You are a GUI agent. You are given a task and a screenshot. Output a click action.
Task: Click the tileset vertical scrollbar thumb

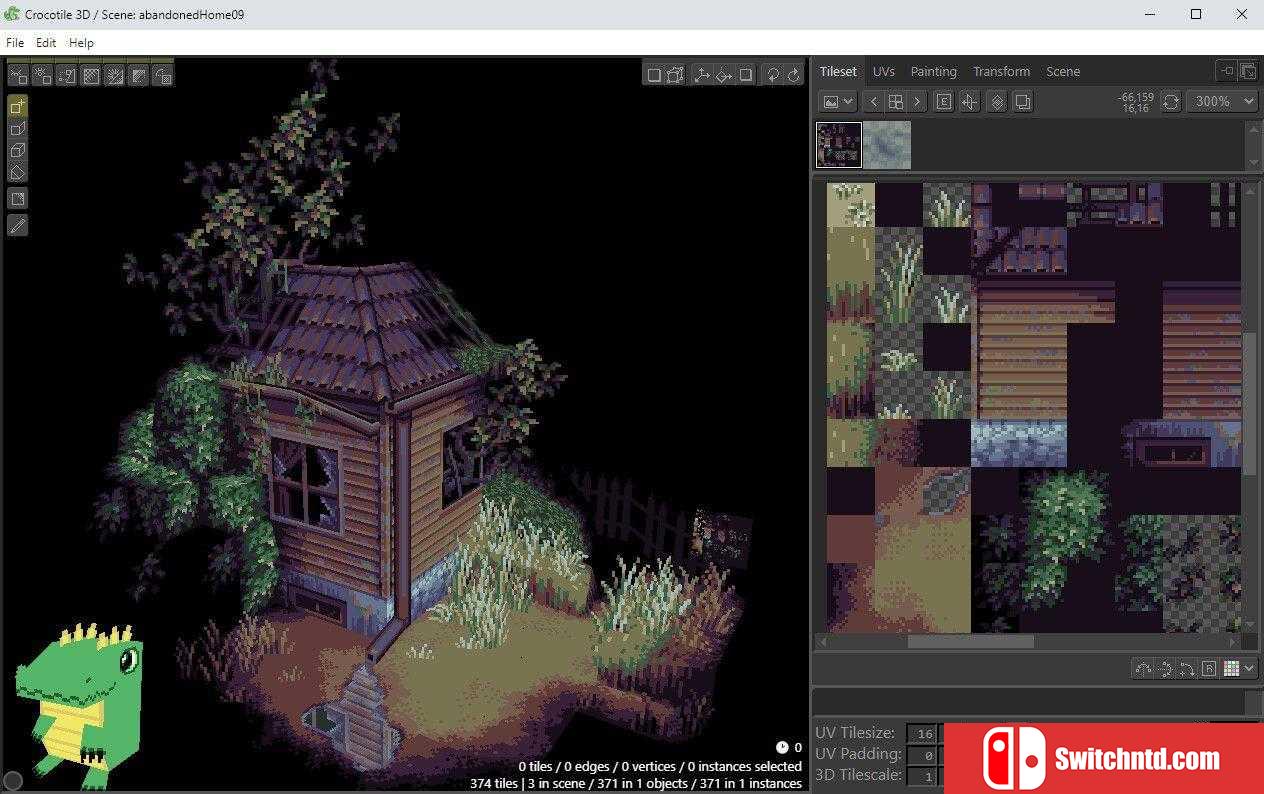1250,403
